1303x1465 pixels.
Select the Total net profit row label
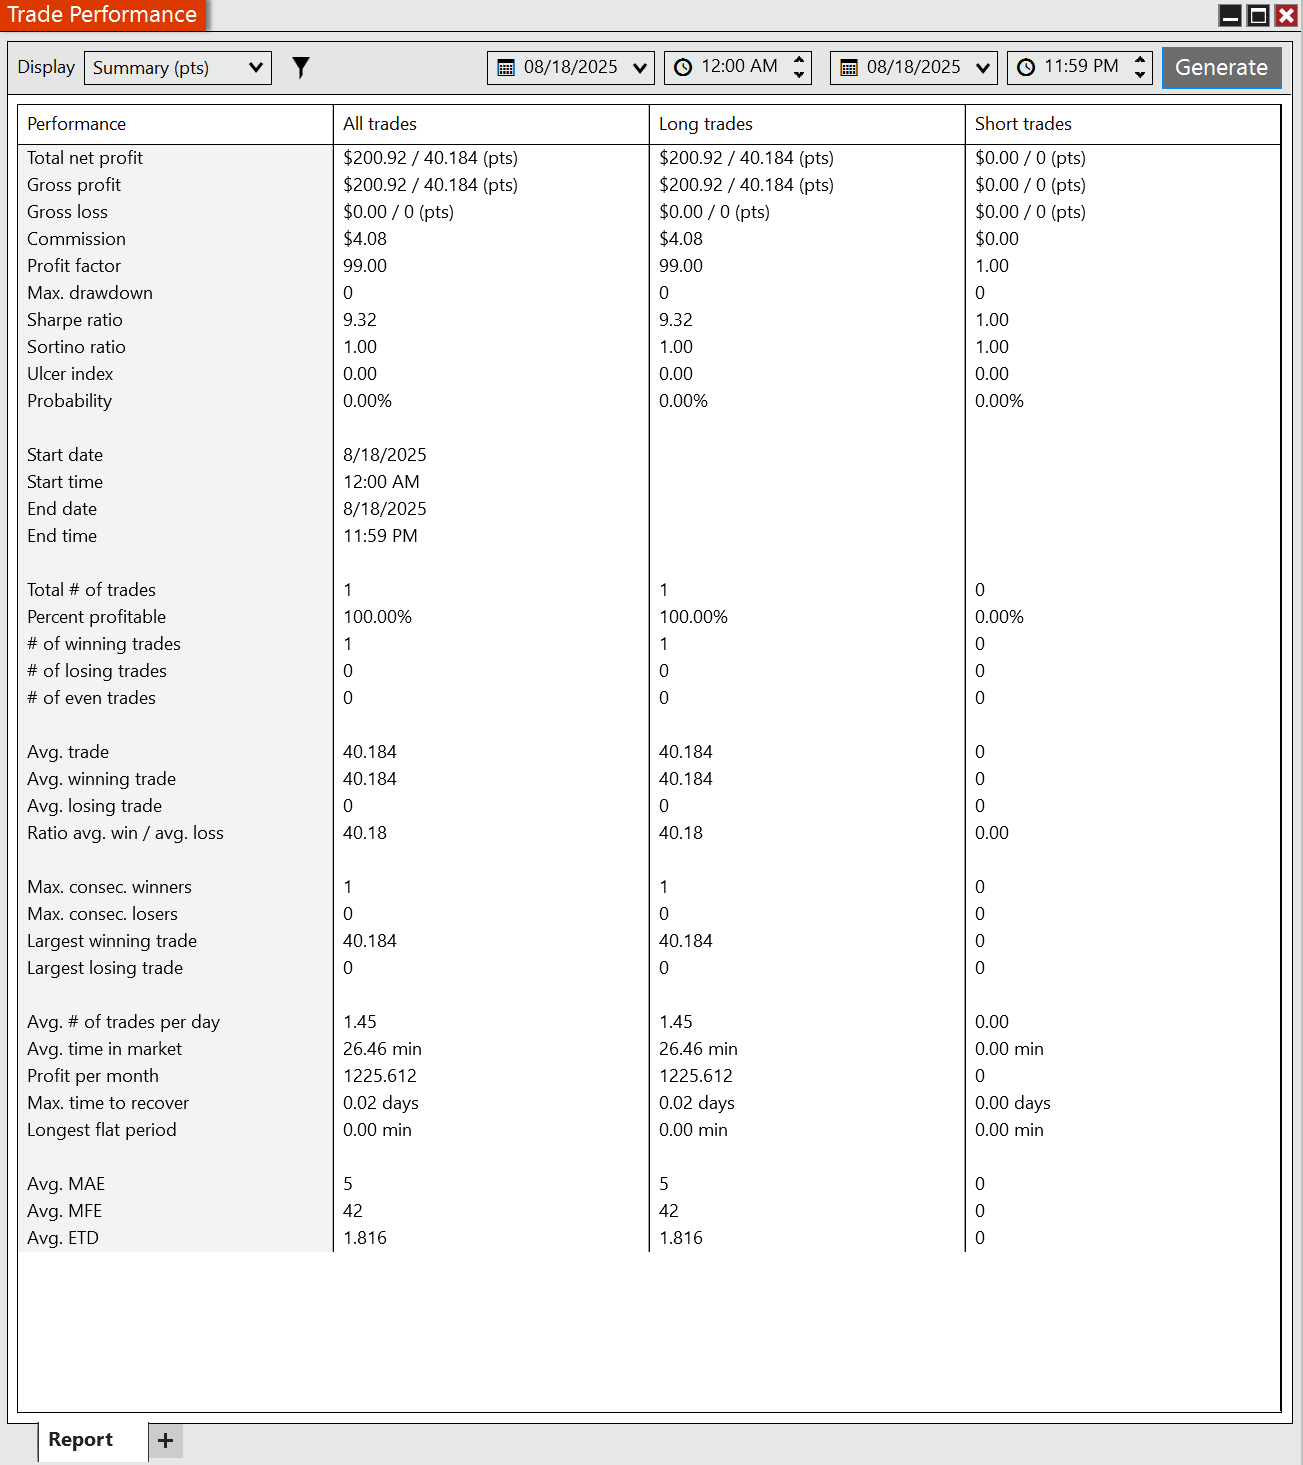tap(85, 158)
